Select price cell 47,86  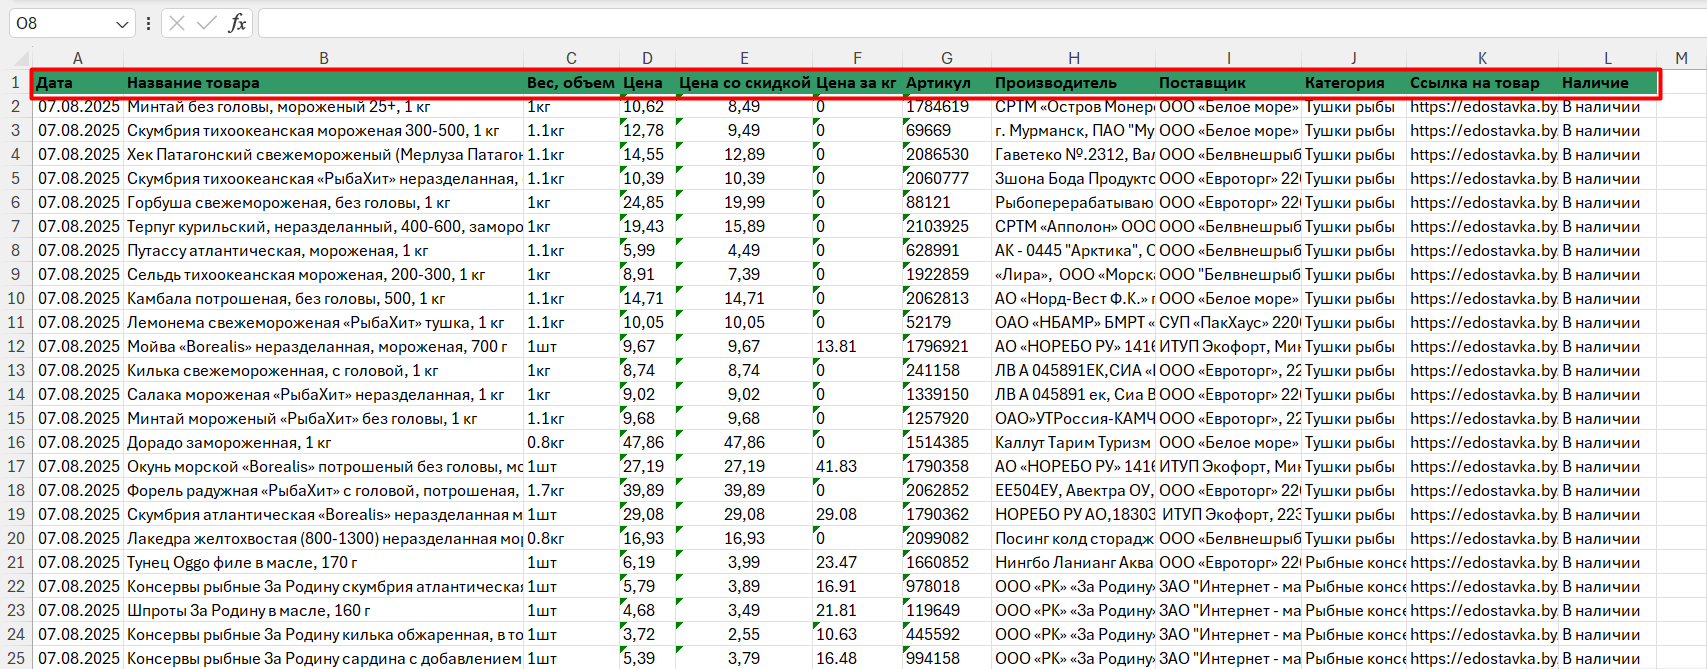(x=647, y=442)
